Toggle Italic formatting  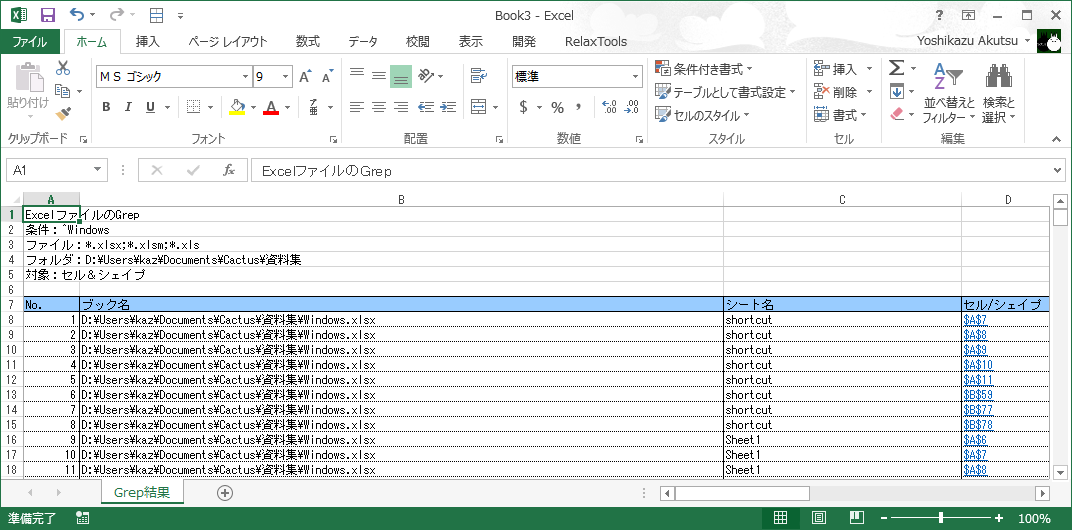128,107
